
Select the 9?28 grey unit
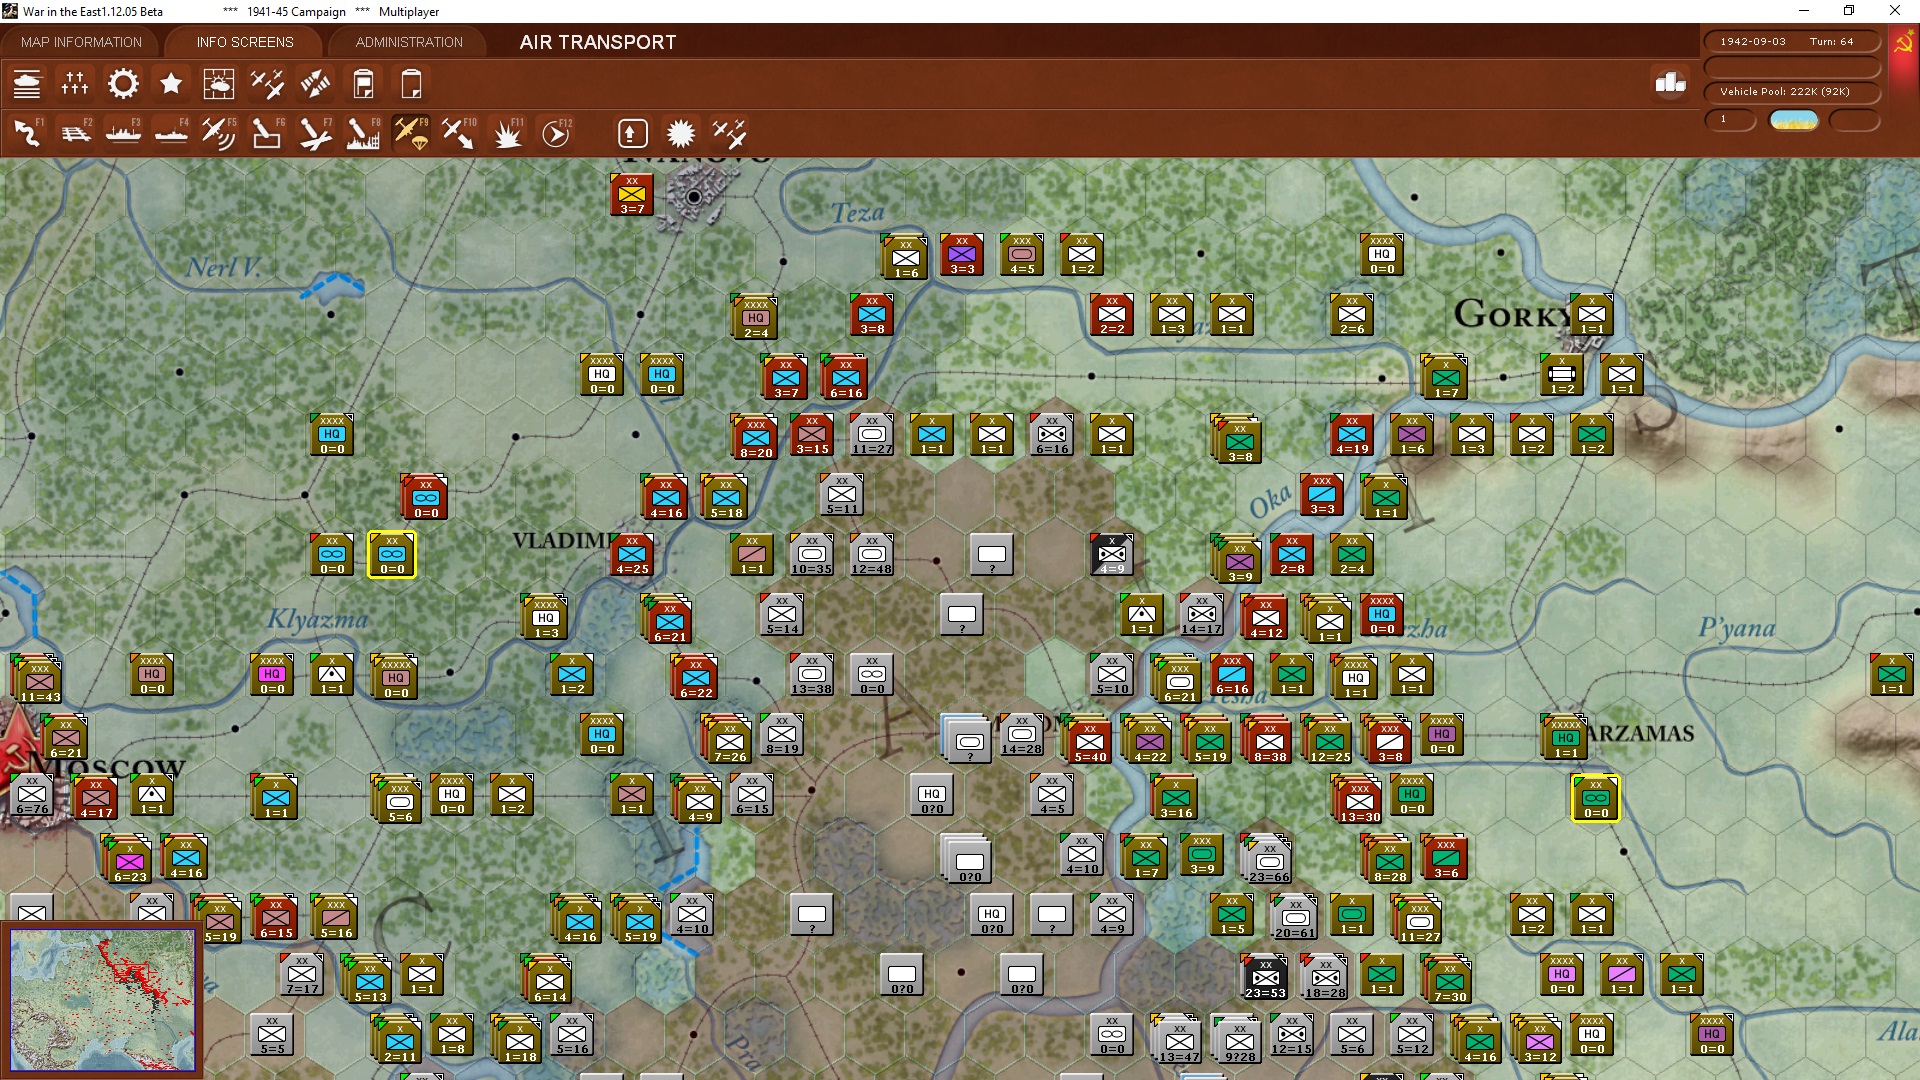(1238, 1039)
